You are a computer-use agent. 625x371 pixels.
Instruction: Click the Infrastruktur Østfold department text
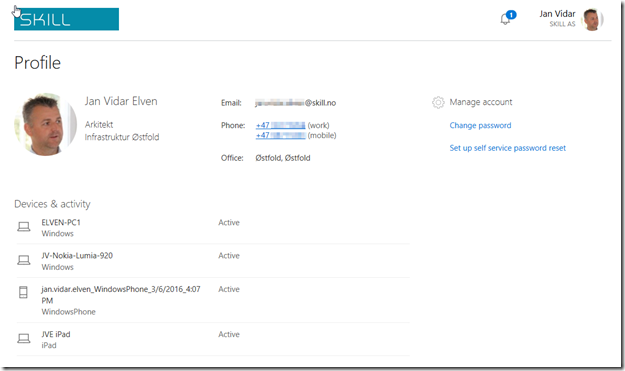pos(122,137)
